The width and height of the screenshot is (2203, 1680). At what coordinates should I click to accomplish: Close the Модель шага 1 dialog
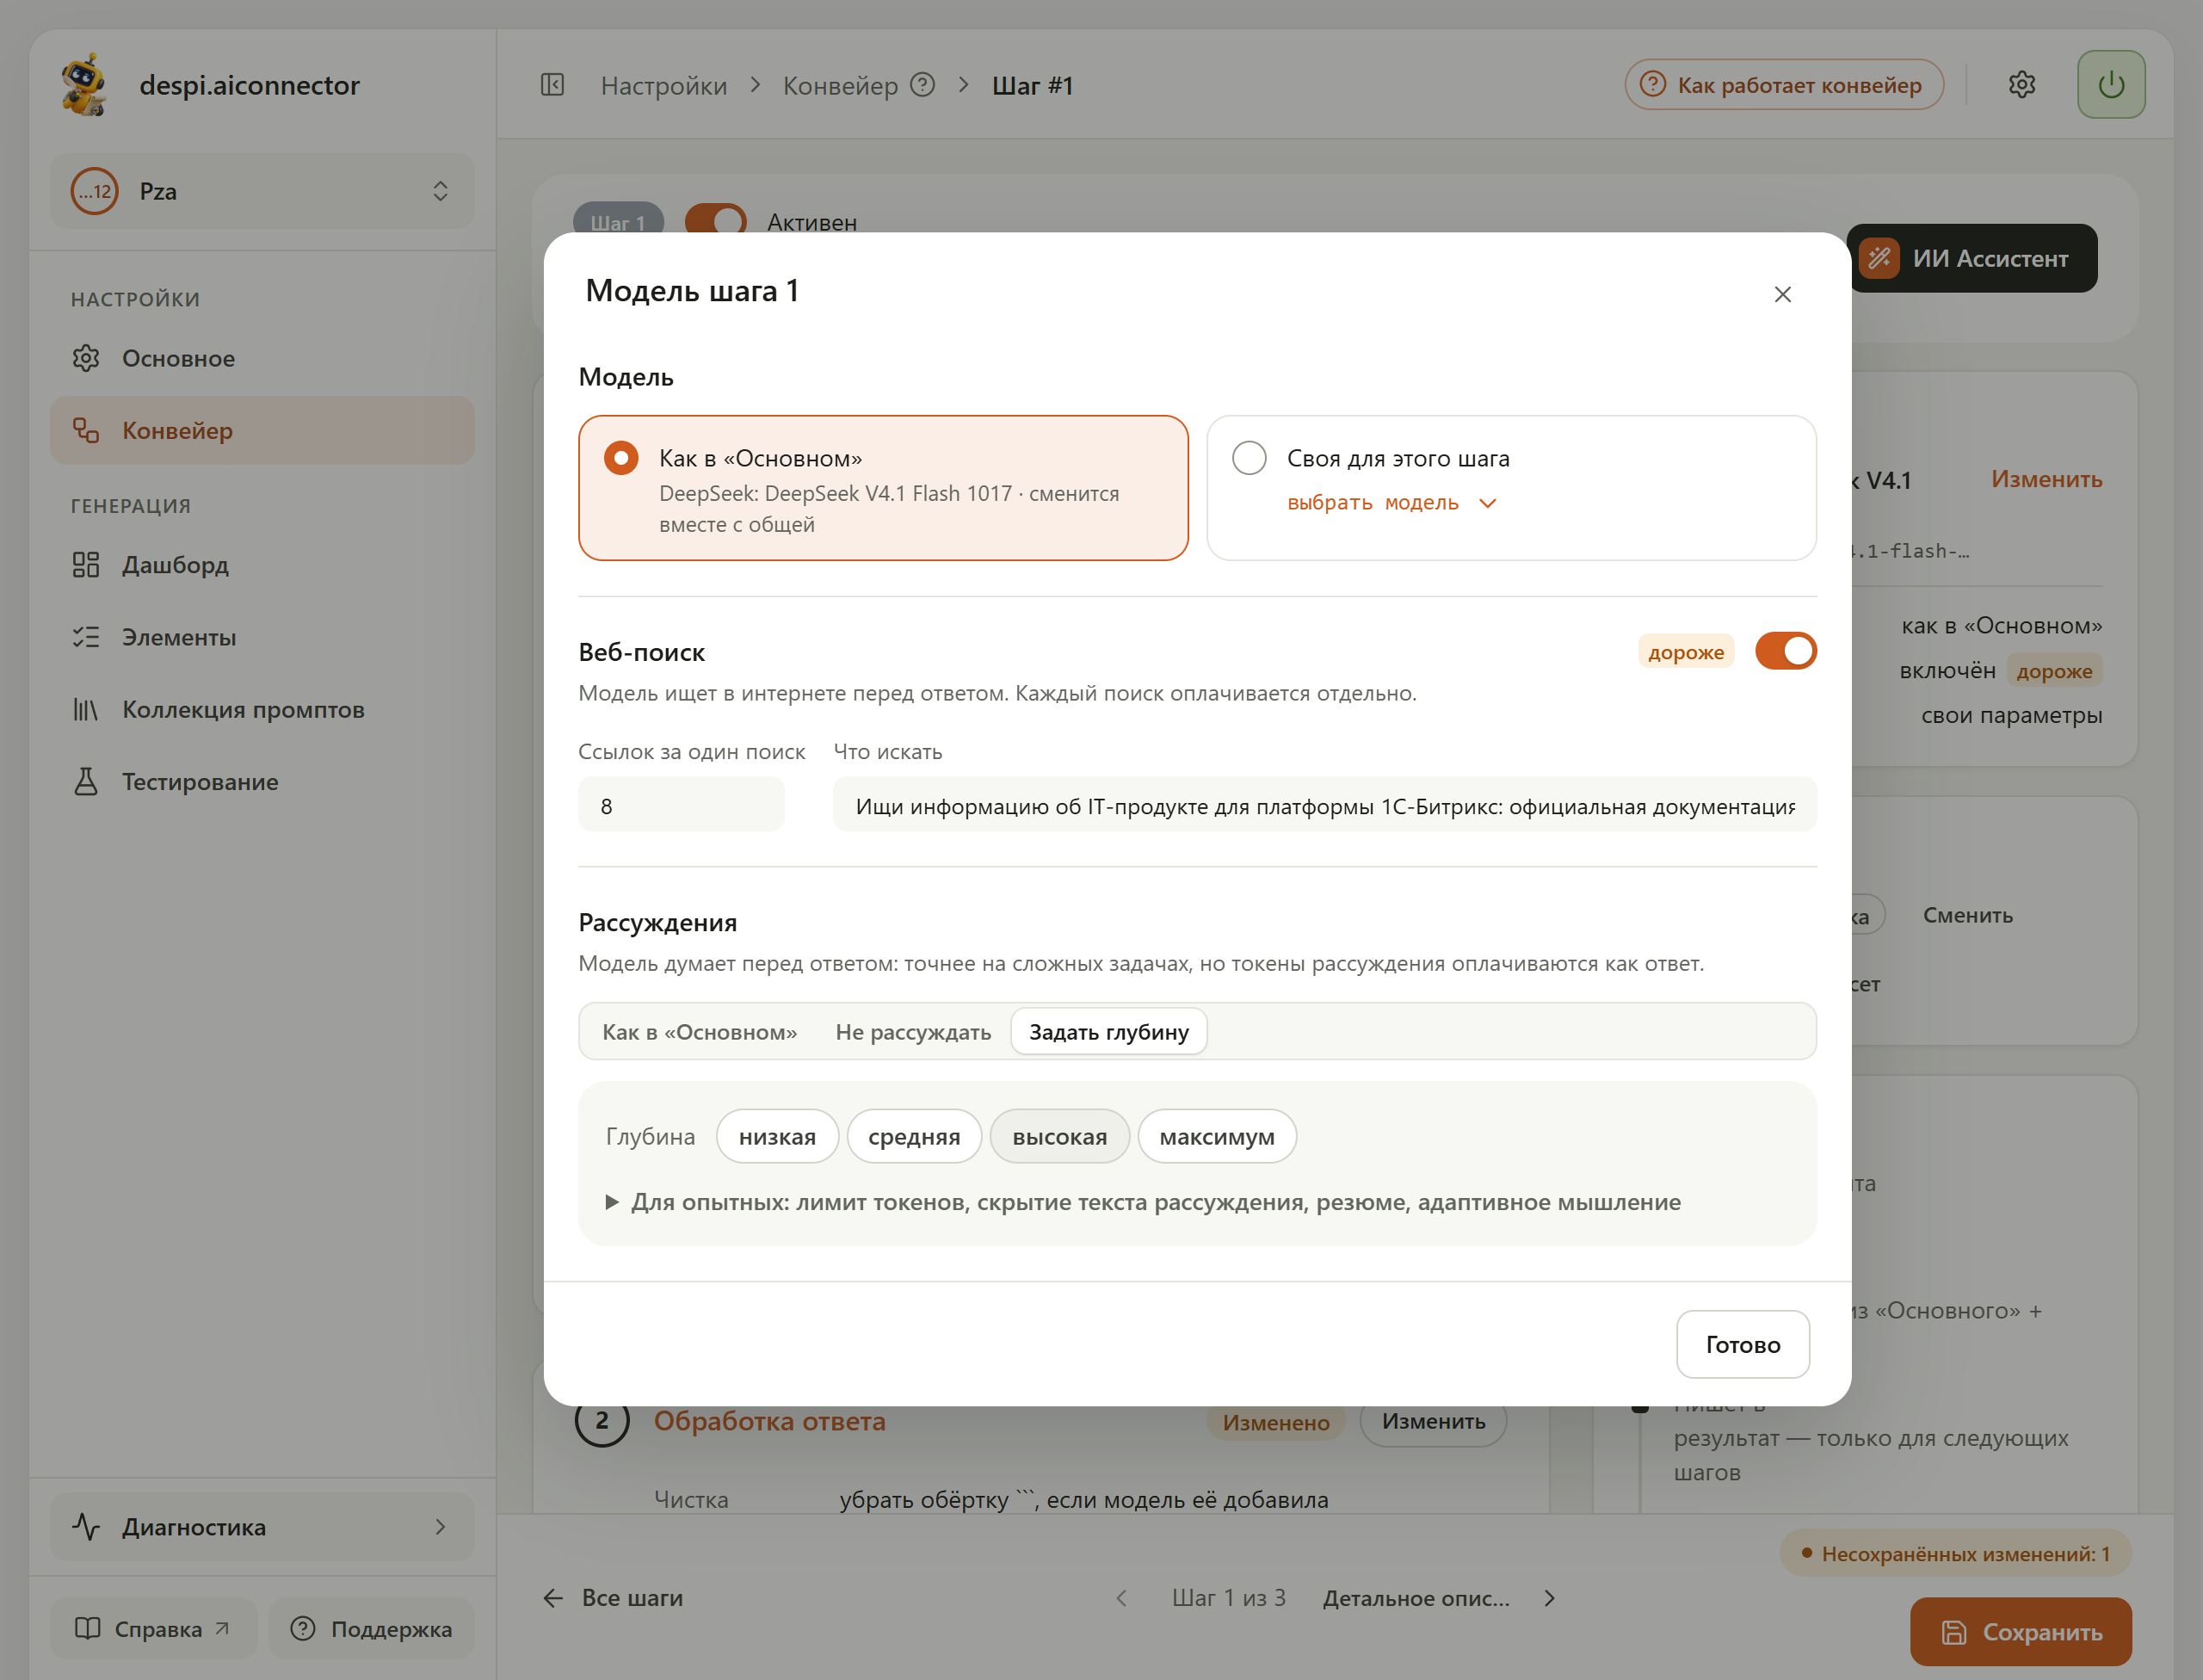pyautogui.click(x=1782, y=294)
